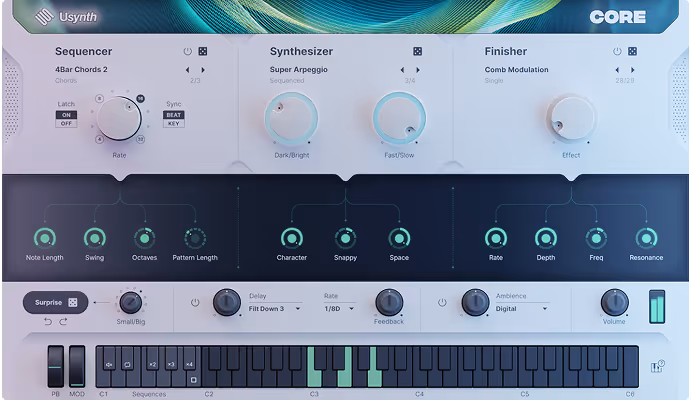This screenshot has height=400, width=691.
Task: Select rate value 4 on Rate dial
Action: [100, 139]
